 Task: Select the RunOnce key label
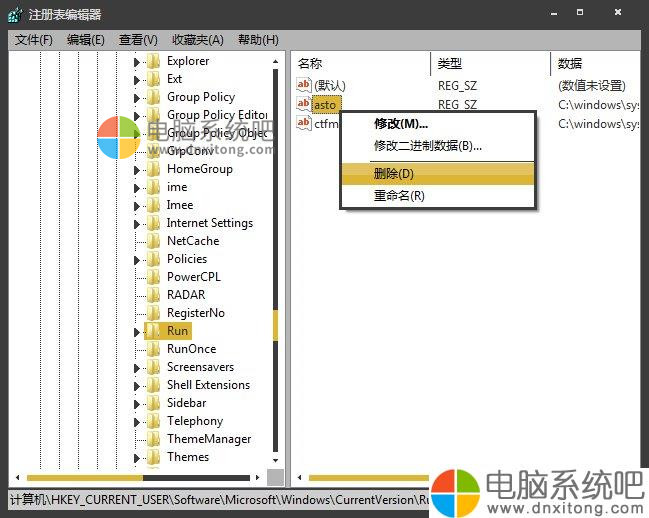tap(191, 349)
